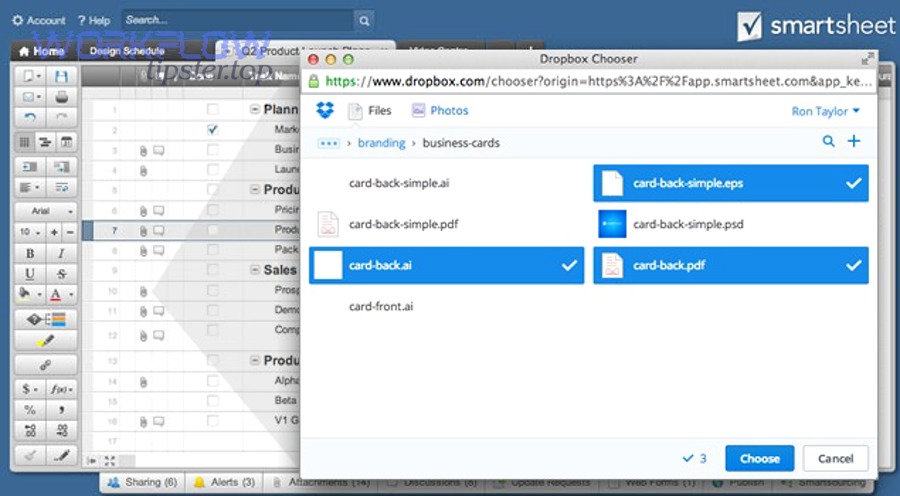
Task: Collapse the Sales section in row 9
Action: point(255,270)
